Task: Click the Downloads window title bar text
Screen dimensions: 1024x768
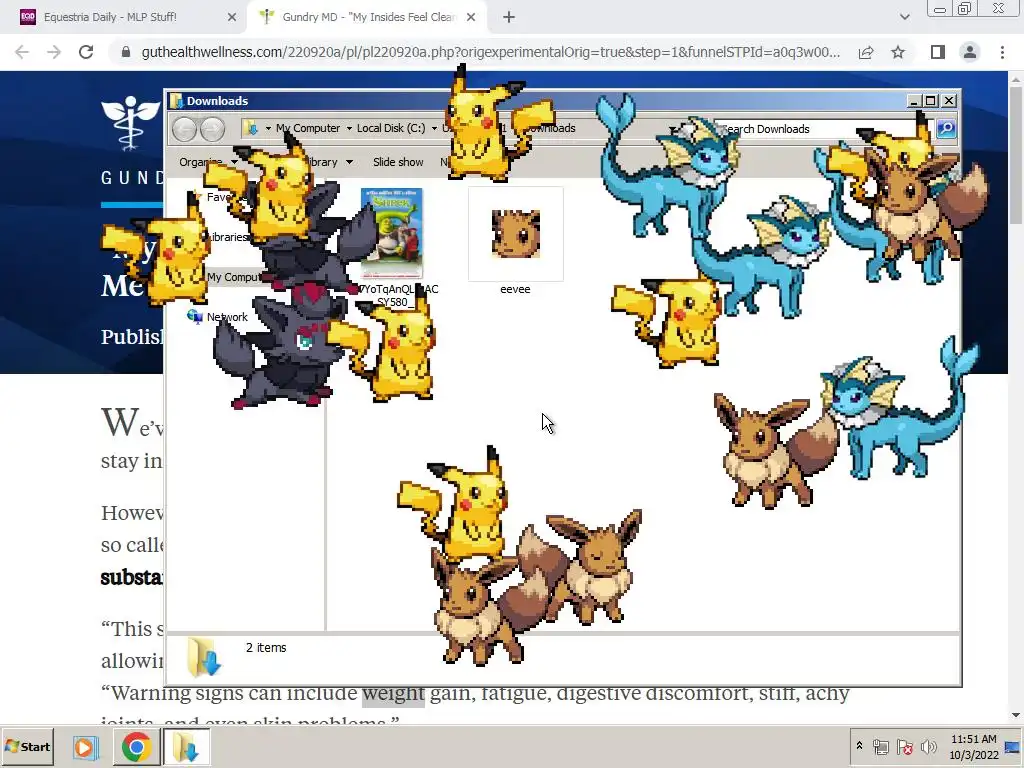Action: pyautogui.click(x=217, y=101)
